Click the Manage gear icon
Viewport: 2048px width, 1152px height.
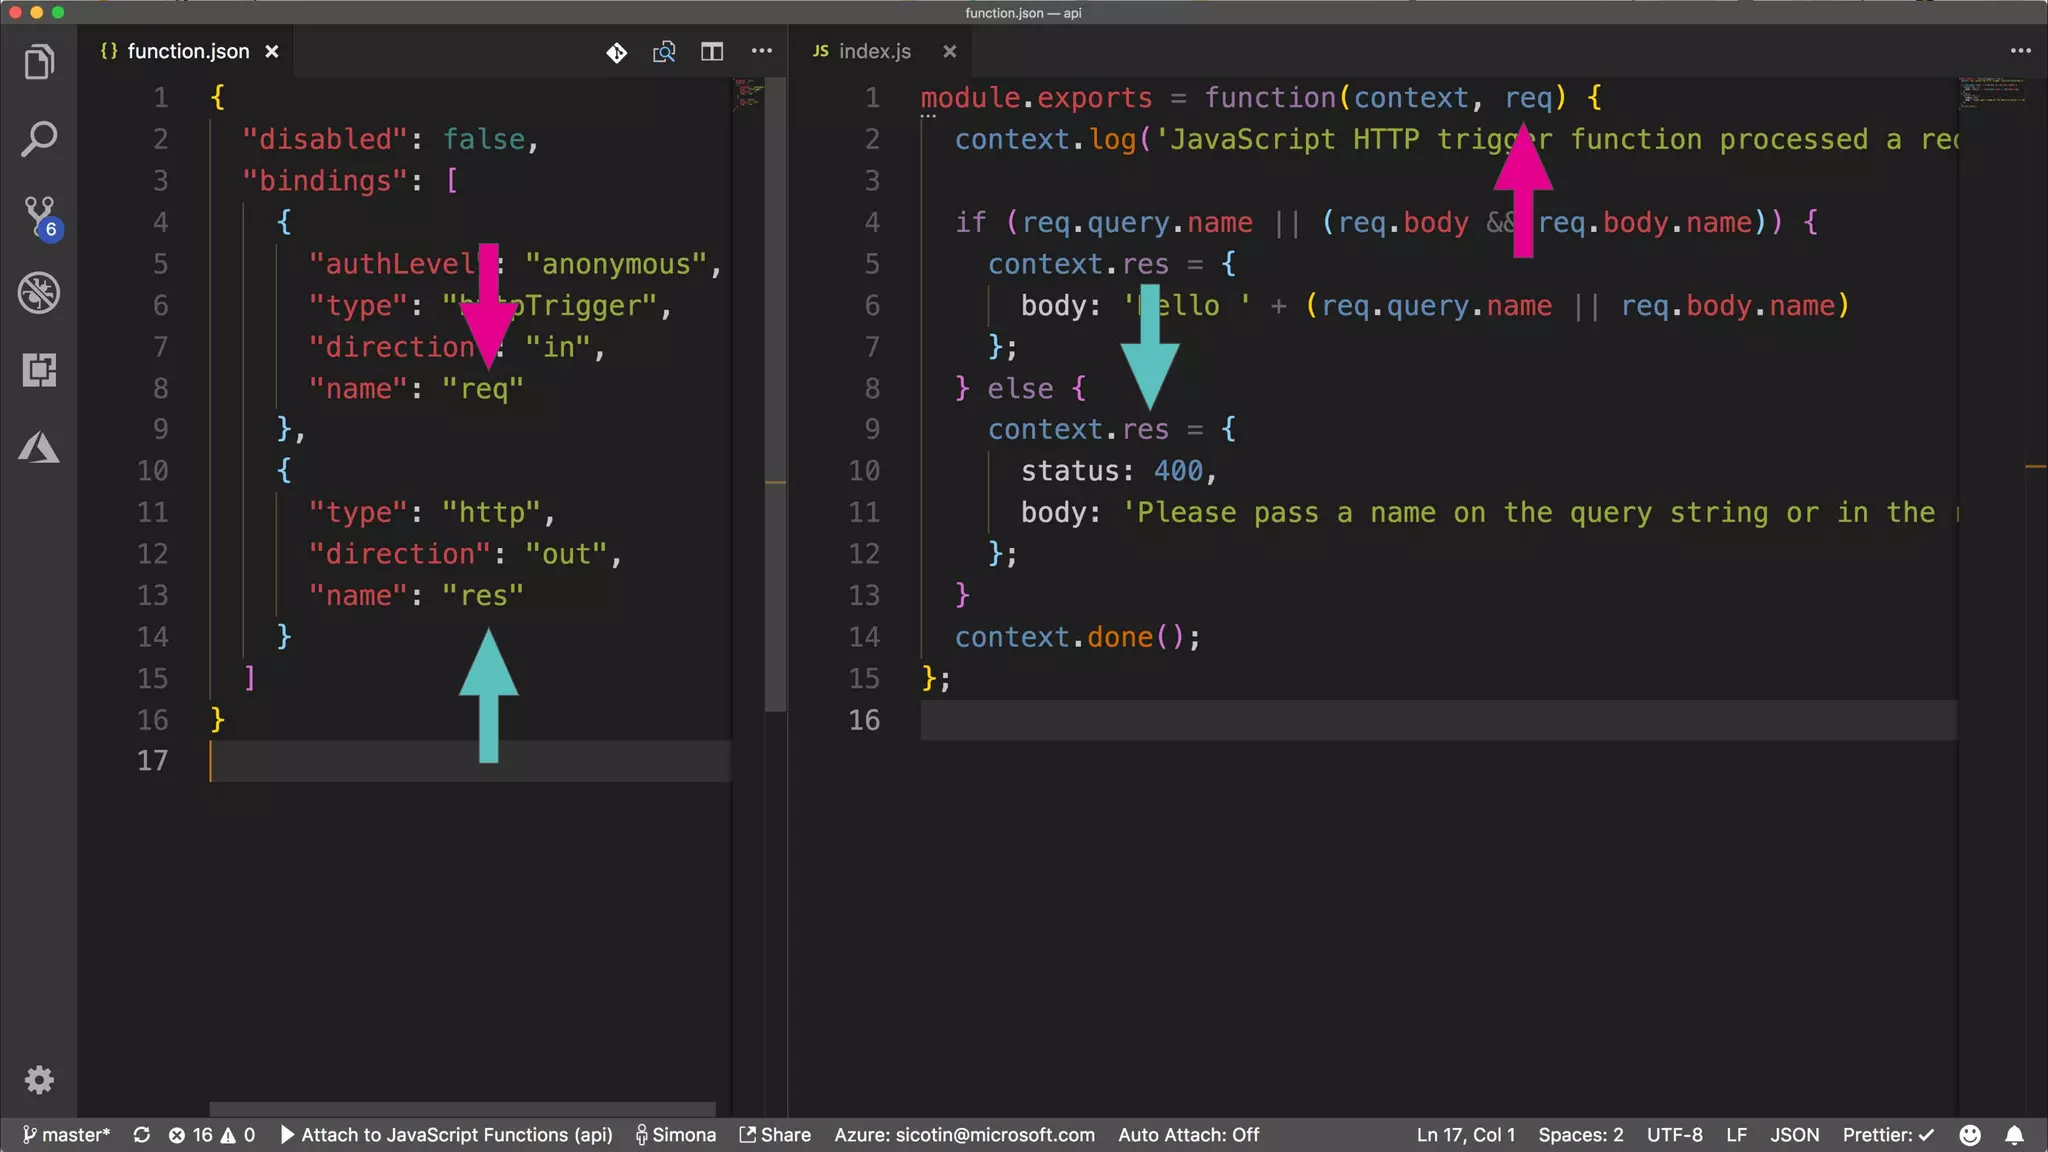(39, 1080)
